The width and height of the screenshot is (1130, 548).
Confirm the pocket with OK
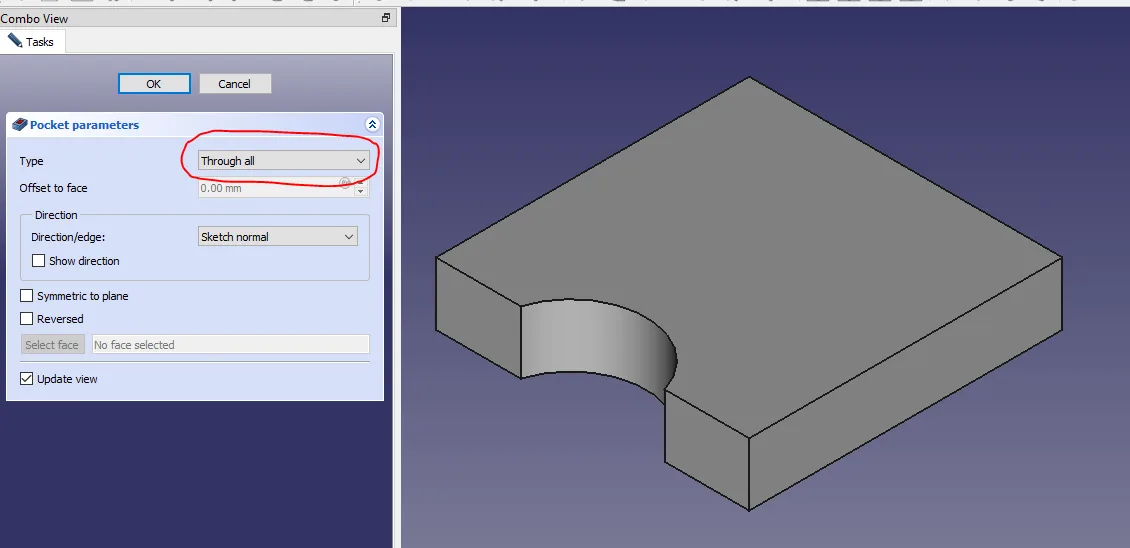click(x=154, y=84)
